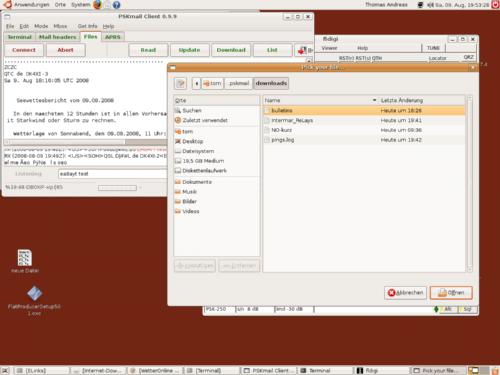Click the PSKmail message input field
500x375 pixels.
pyautogui.click(x=112, y=174)
